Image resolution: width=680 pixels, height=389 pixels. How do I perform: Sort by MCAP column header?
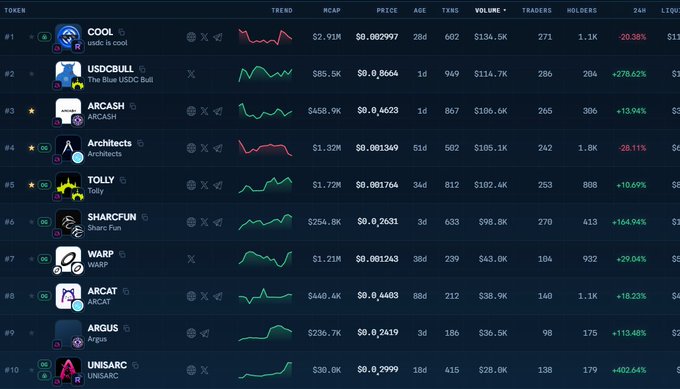(x=332, y=10)
